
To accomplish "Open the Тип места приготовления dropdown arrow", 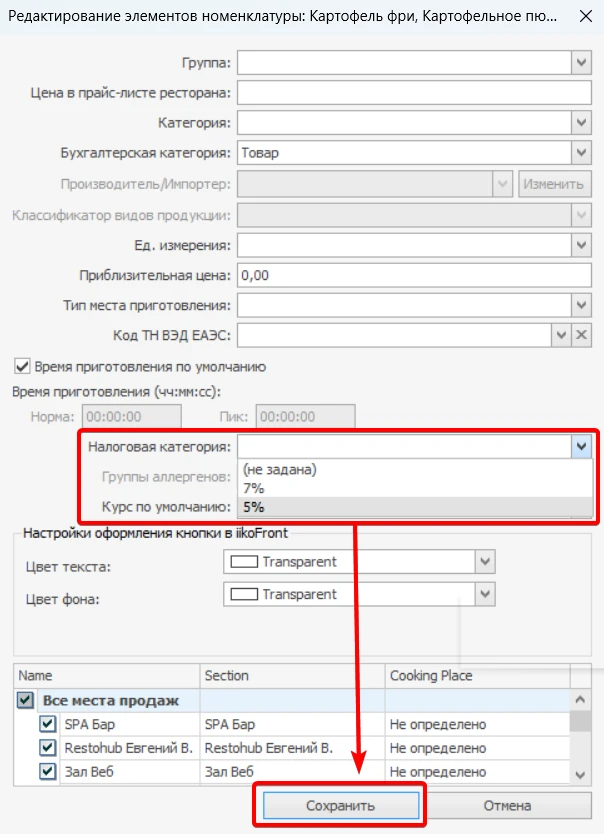I will 581,305.
